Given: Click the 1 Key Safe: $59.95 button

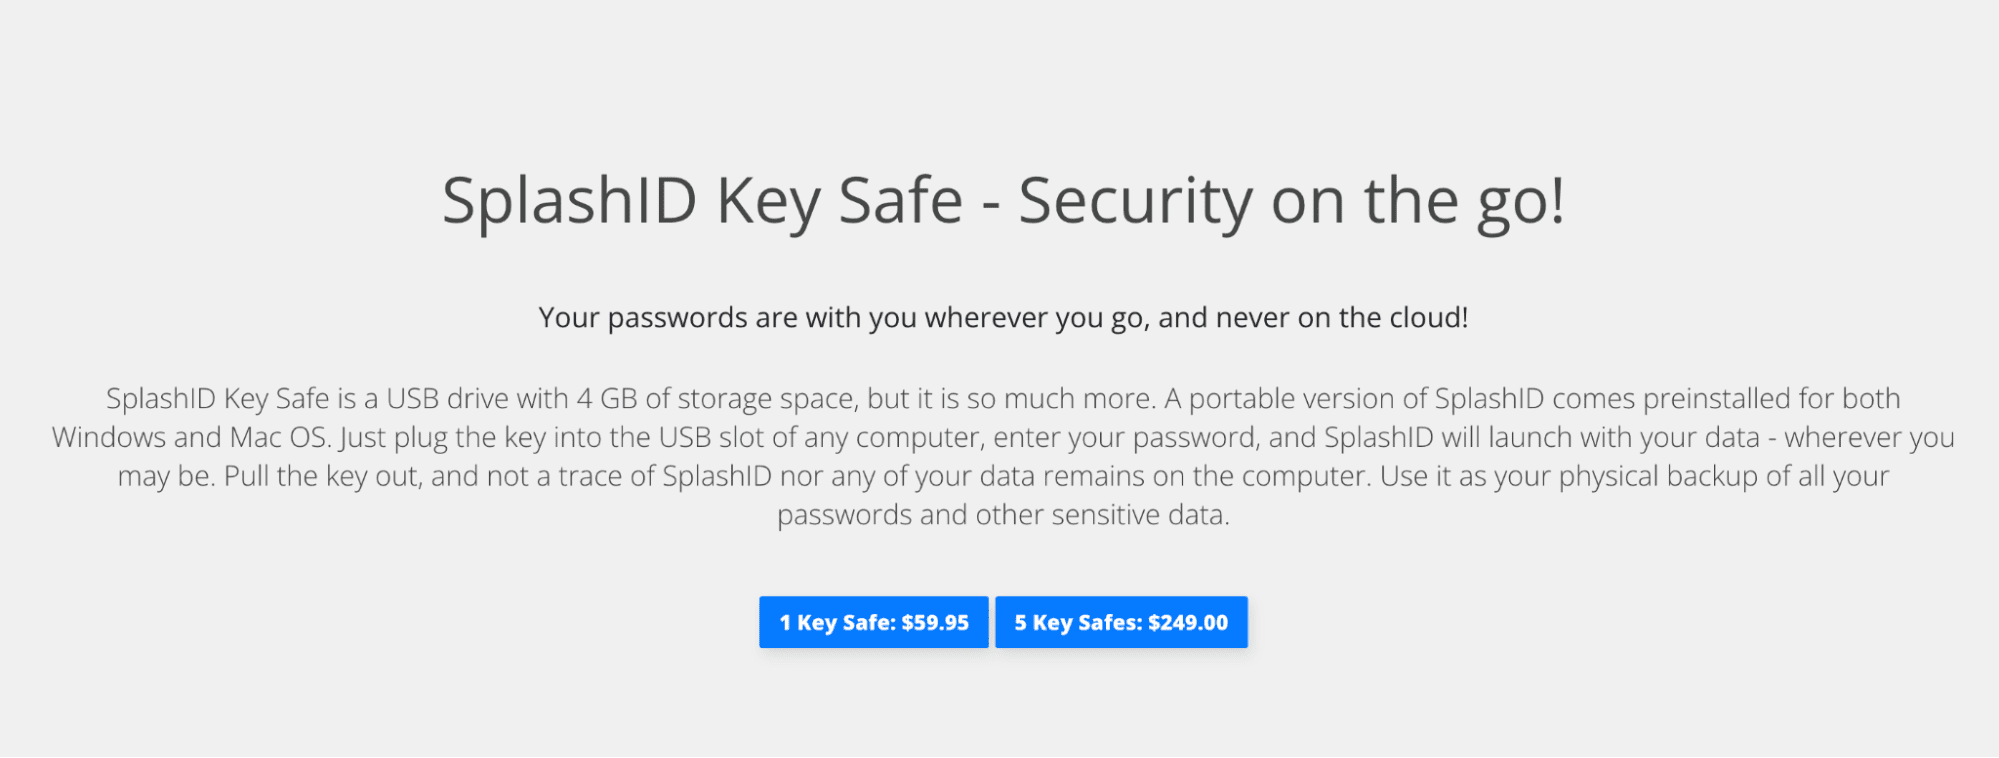Looking at the screenshot, I should tap(873, 622).
